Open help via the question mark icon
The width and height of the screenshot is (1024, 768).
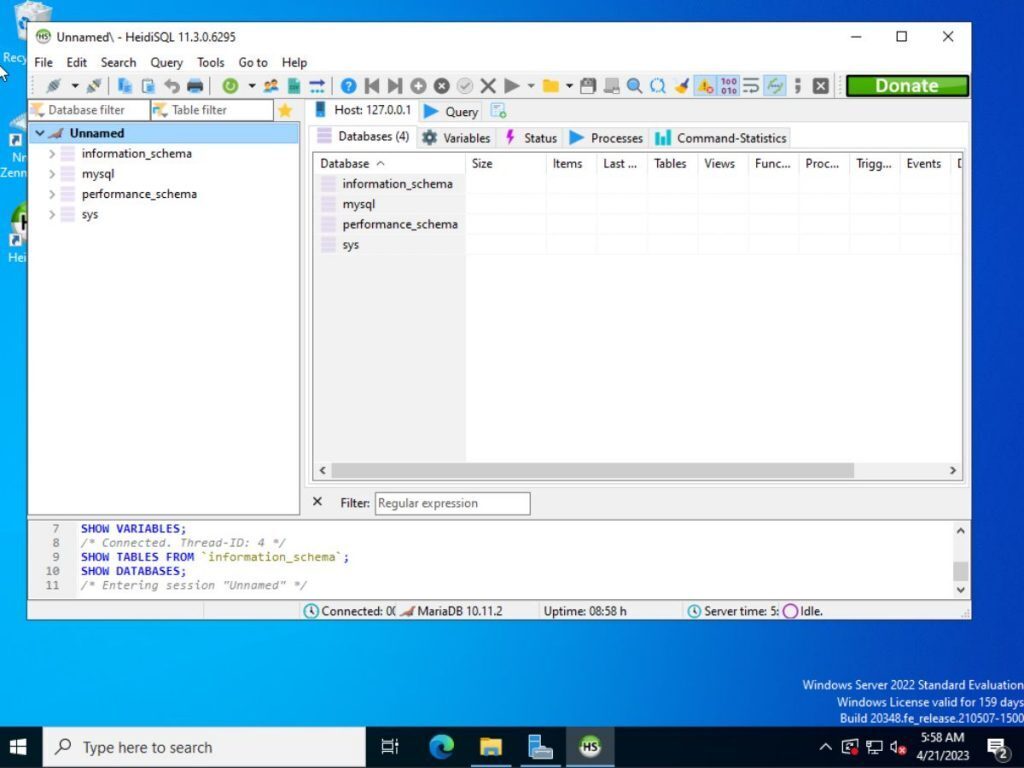(347, 86)
